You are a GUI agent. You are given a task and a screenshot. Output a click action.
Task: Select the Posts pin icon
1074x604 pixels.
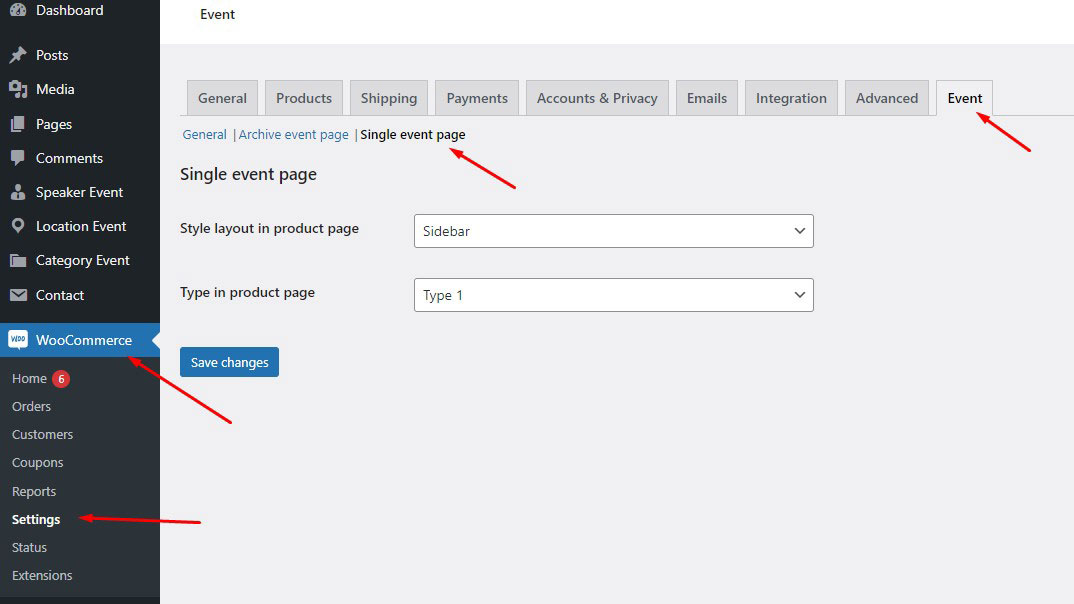[x=17, y=55]
